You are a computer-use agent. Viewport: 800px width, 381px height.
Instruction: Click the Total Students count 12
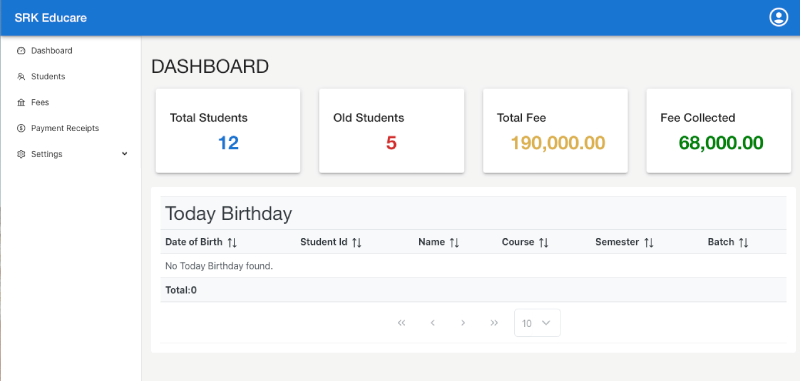[x=228, y=143]
